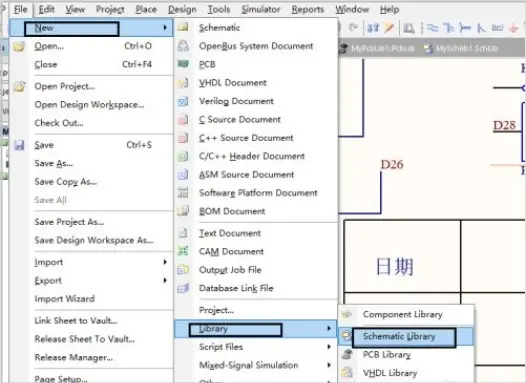Open the Help menu
Screen dimensions: 526x383
(x=389, y=9)
